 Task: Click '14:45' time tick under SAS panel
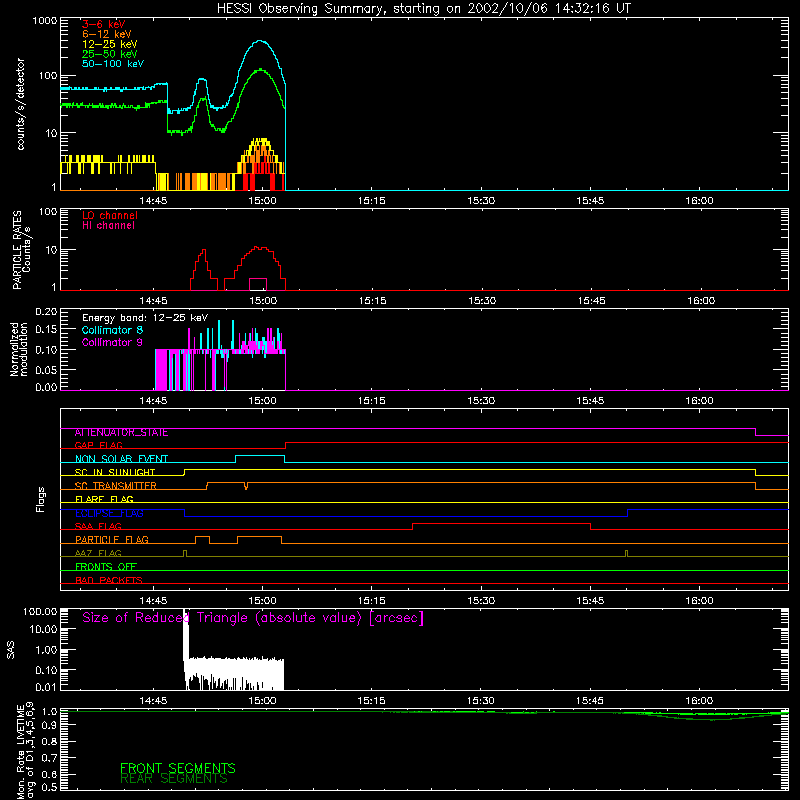(x=153, y=701)
